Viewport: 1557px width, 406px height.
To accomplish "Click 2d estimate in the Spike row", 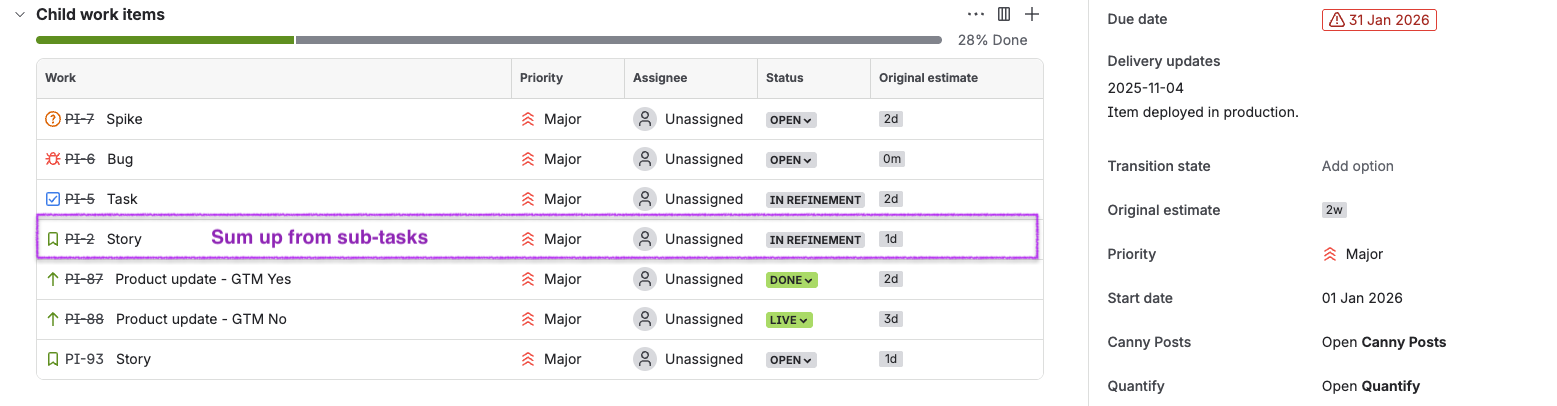I will tap(891, 119).
